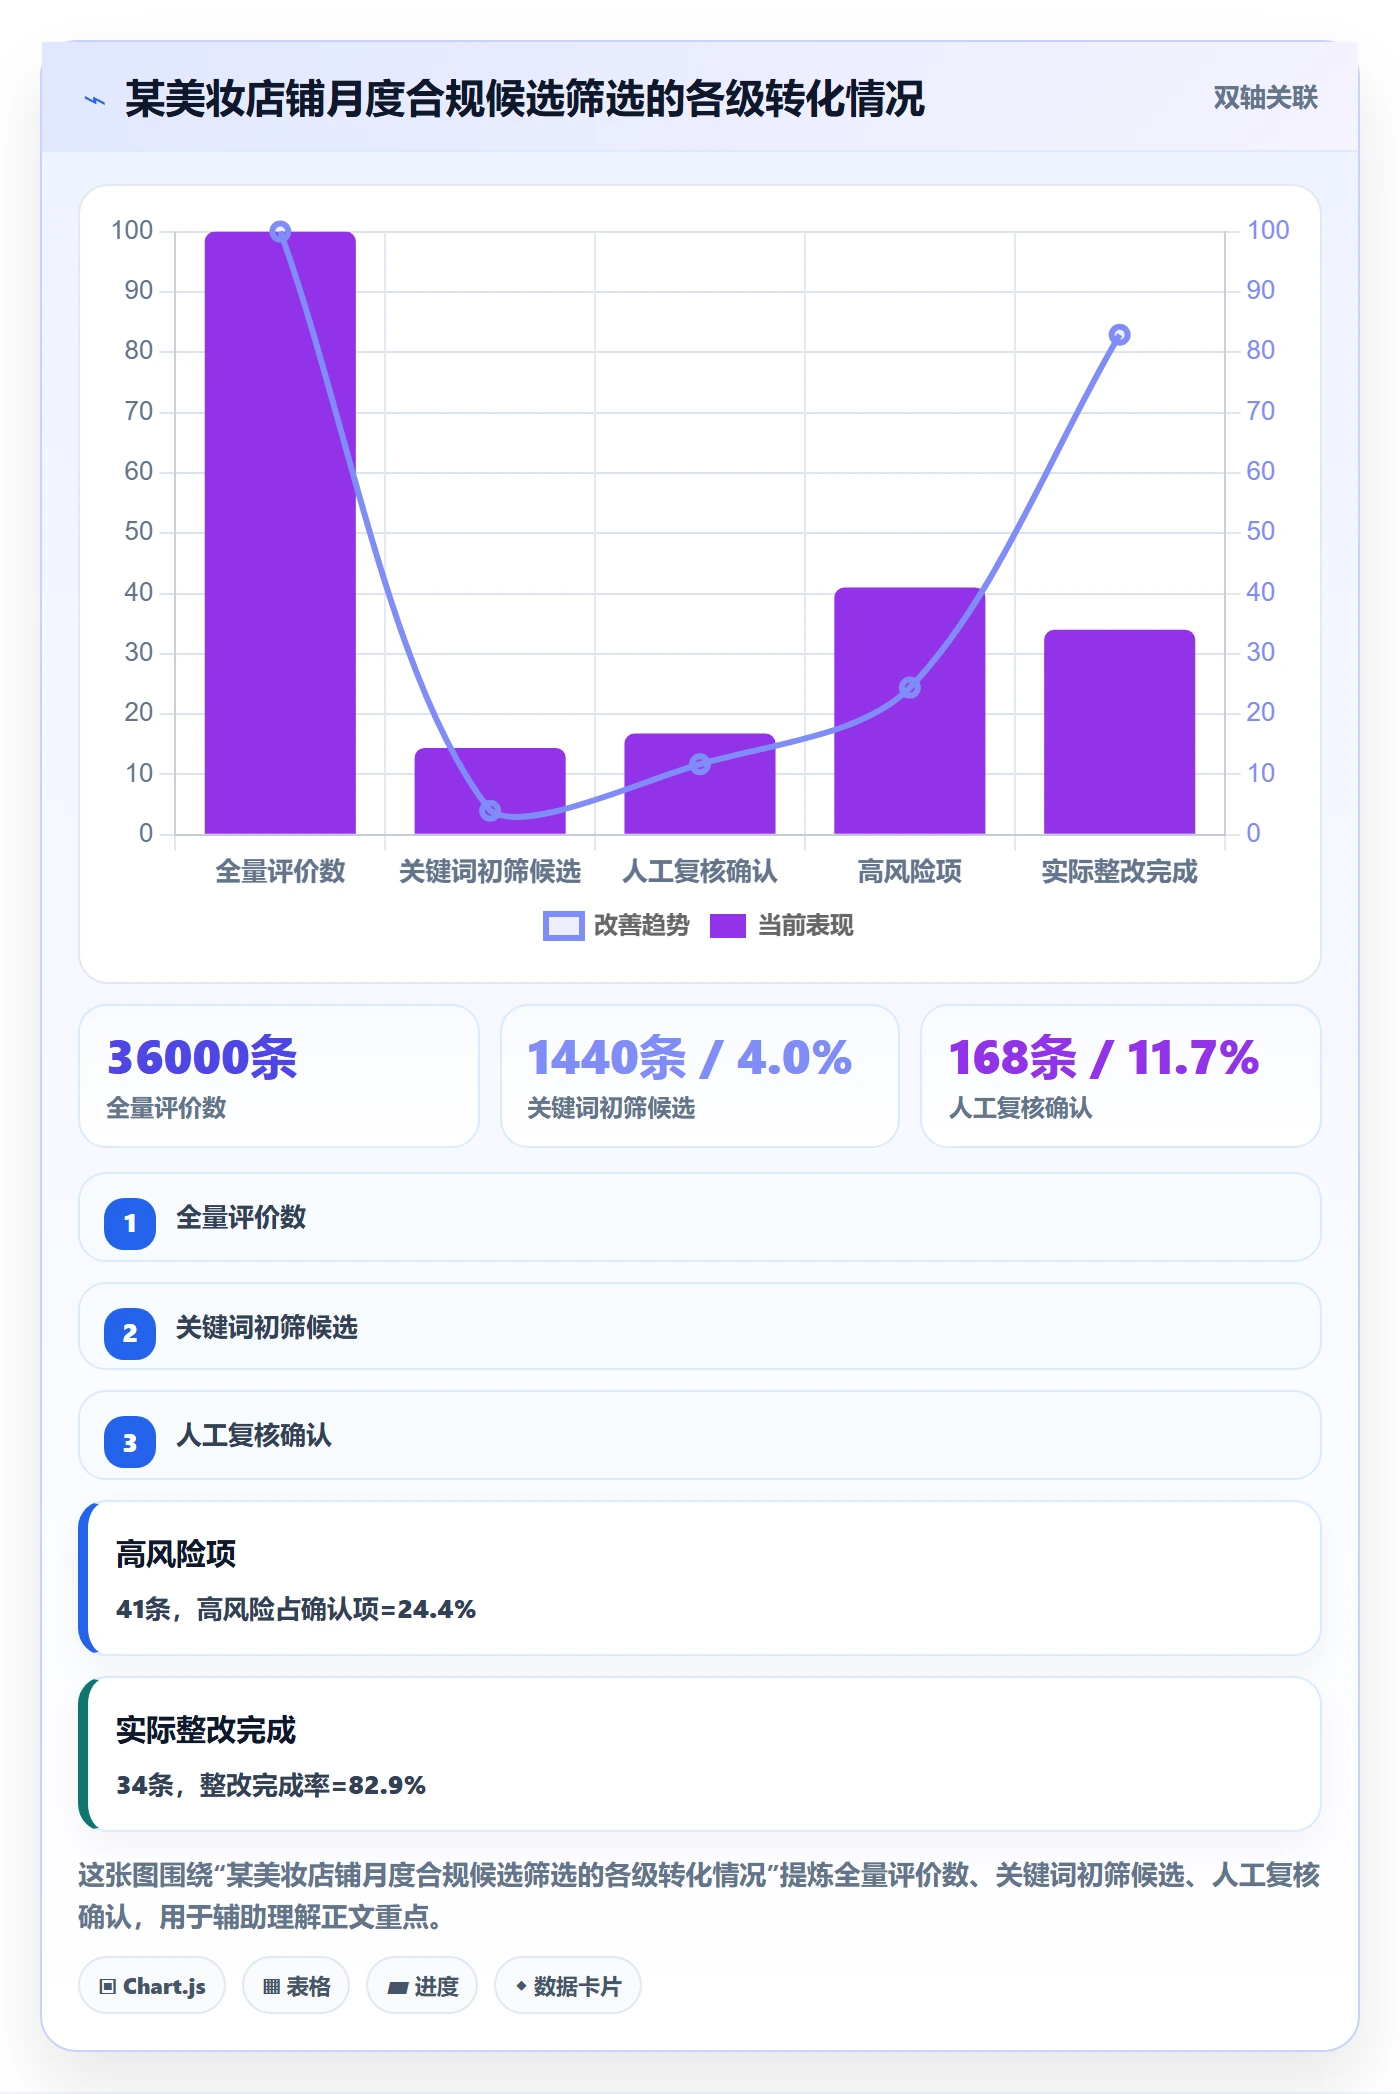Open the 1440条 / 4.0% data card
Screen dimensions: 1400x2094
click(700, 1076)
